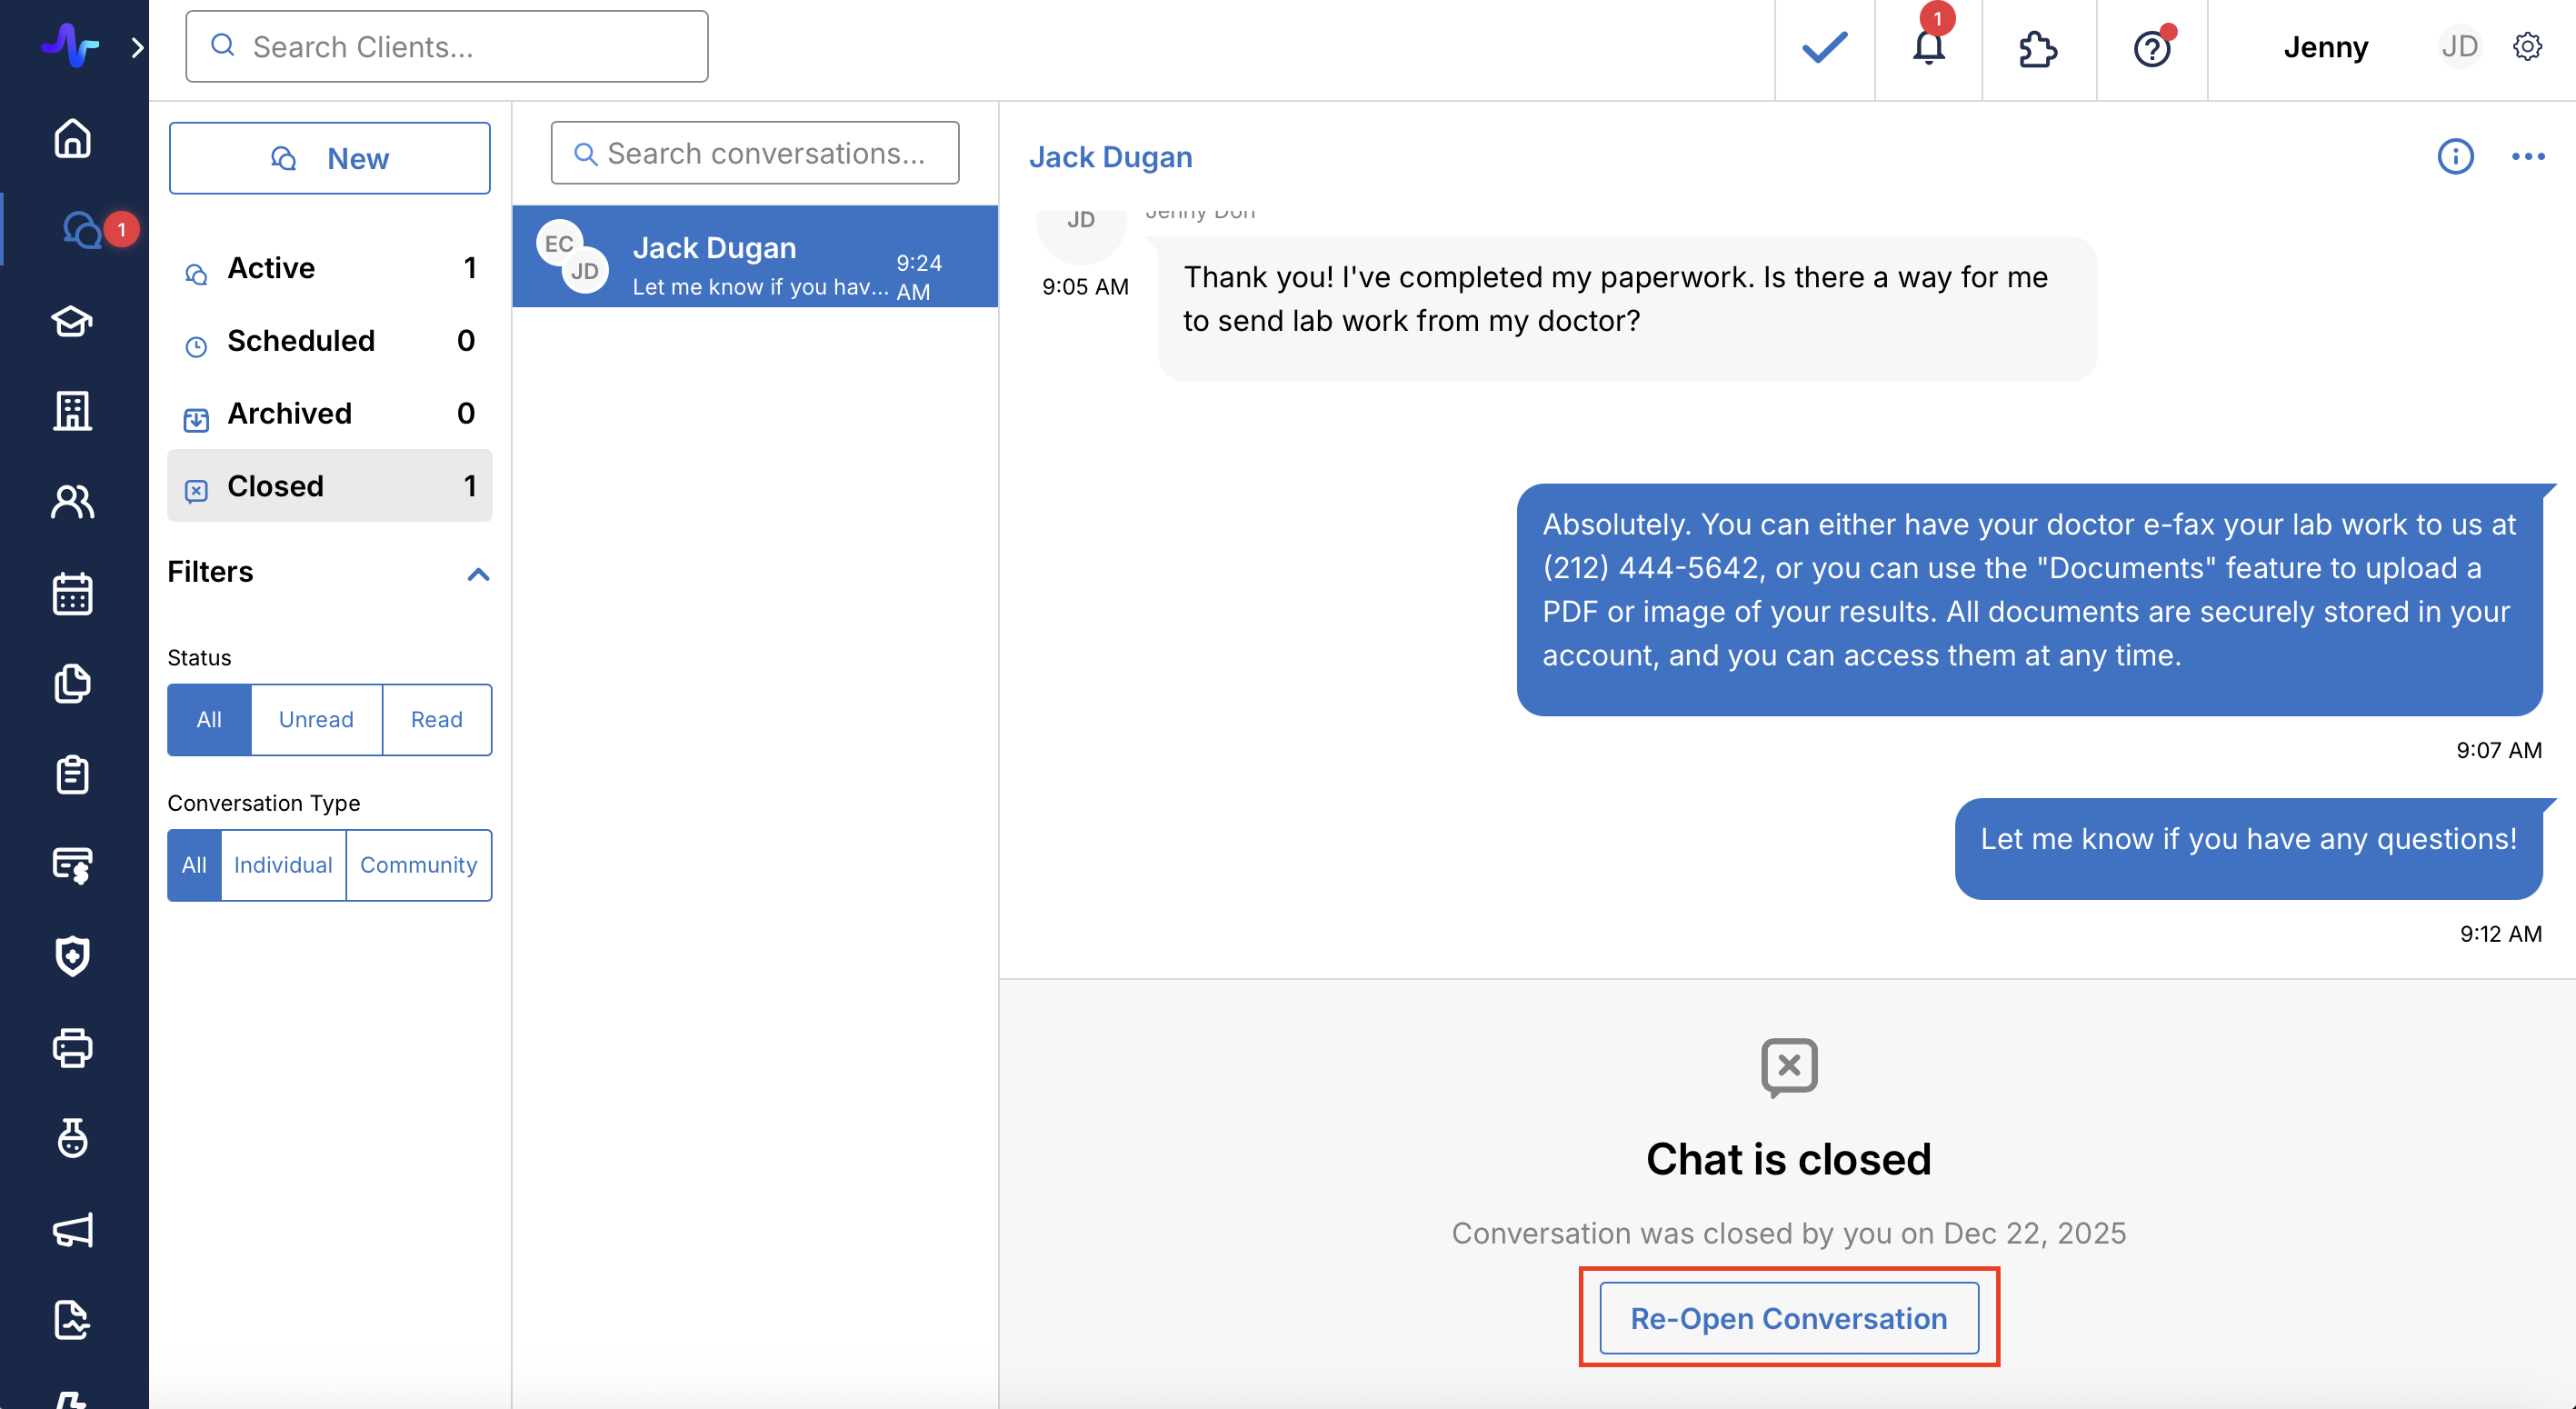
Task: Open the help question mark icon
Action: point(2151,48)
